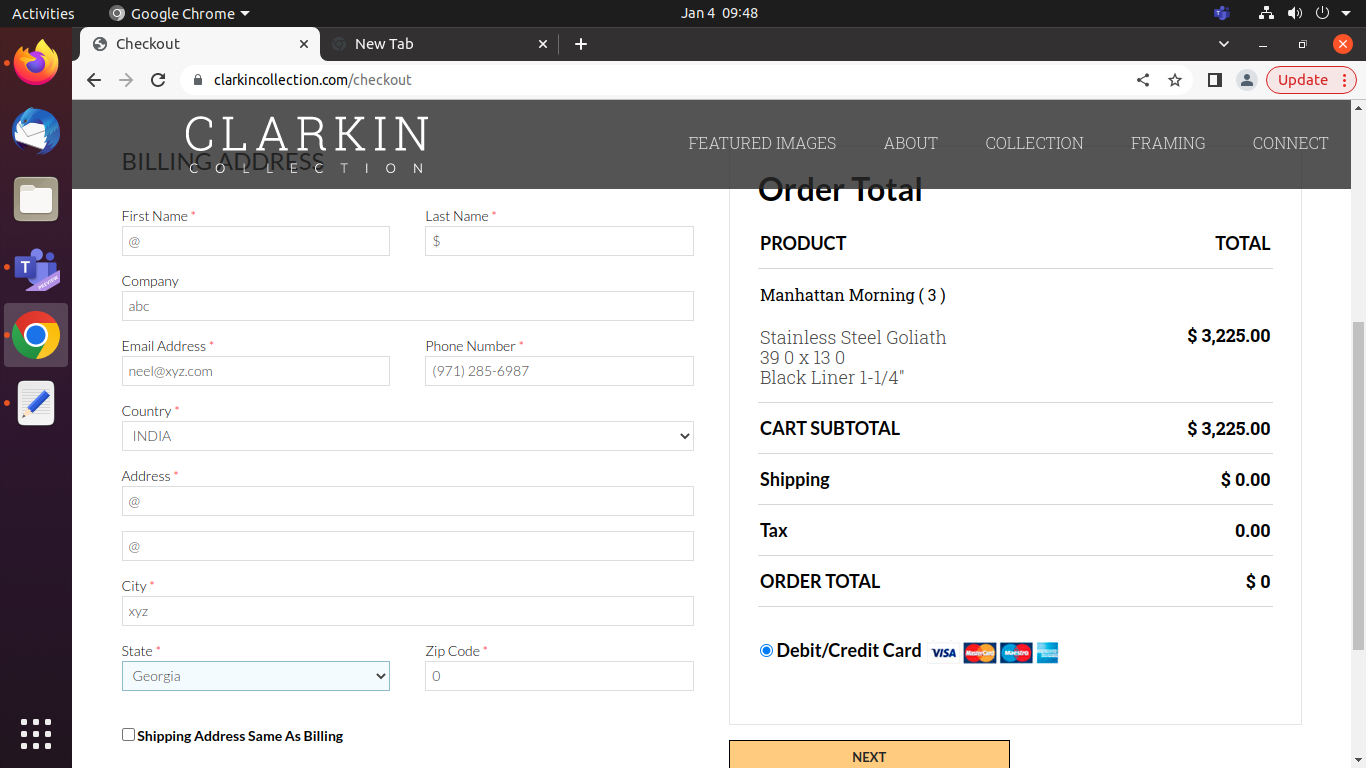Image resolution: width=1366 pixels, height=768 pixels.
Task: Open the Country dropdown showing INDIA
Action: [408, 436]
